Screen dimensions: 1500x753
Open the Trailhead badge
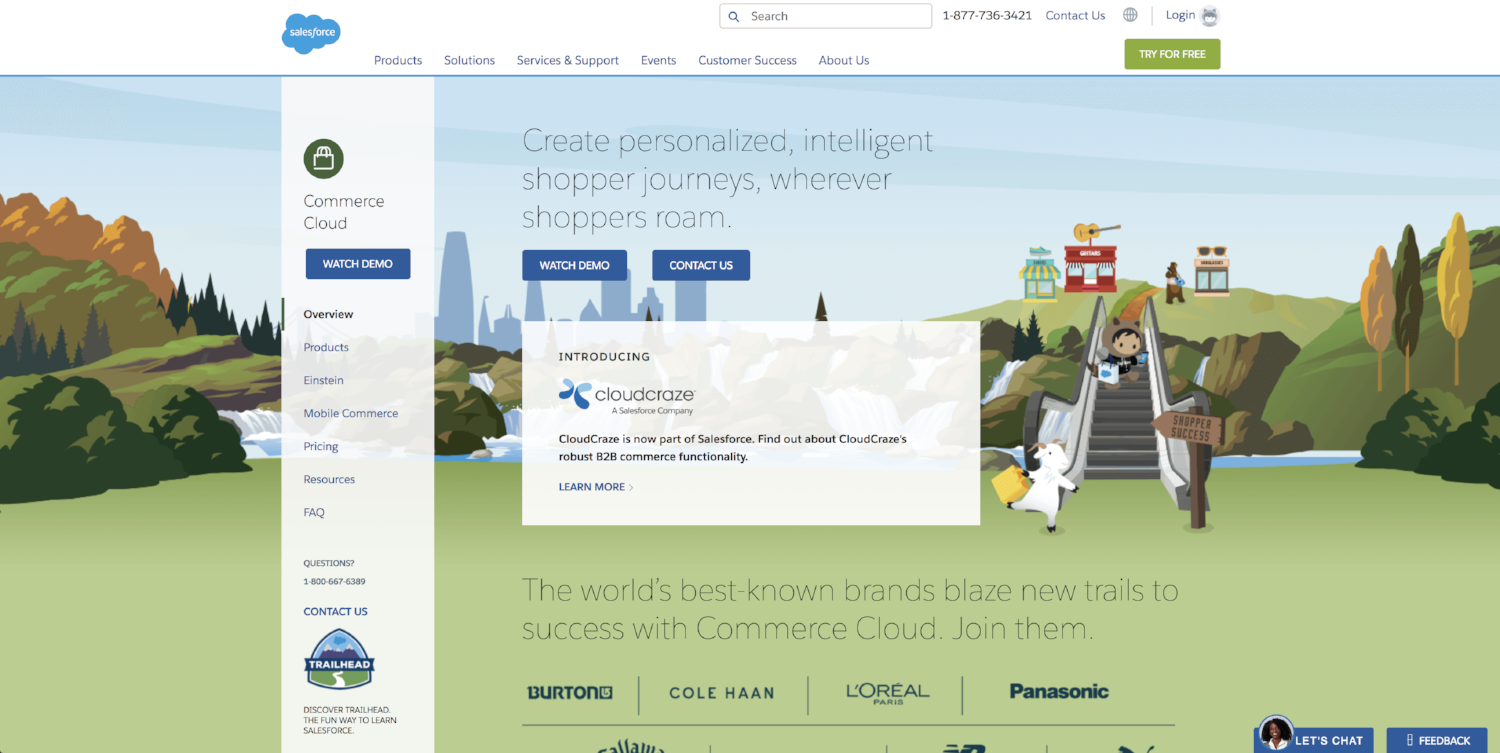click(x=339, y=659)
